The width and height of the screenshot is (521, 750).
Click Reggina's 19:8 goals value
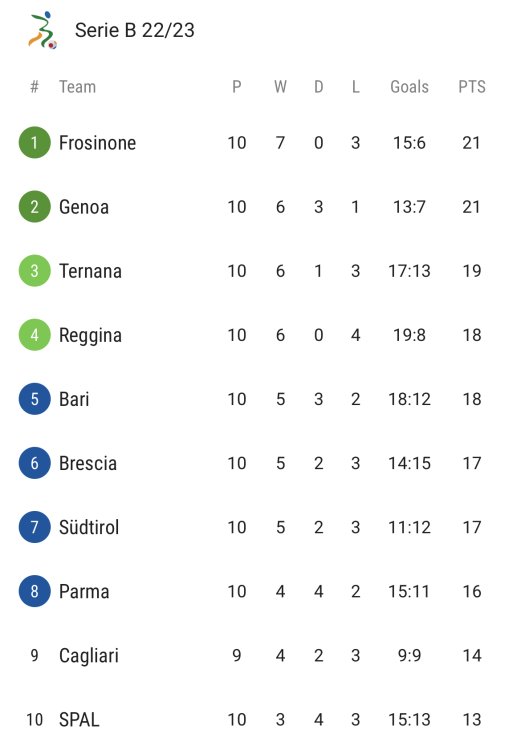[x=410, y=335]
